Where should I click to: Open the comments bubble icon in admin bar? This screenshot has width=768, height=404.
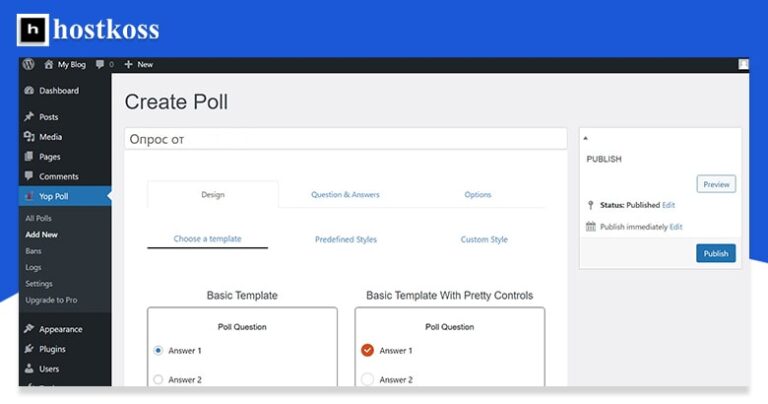(99, 64)
